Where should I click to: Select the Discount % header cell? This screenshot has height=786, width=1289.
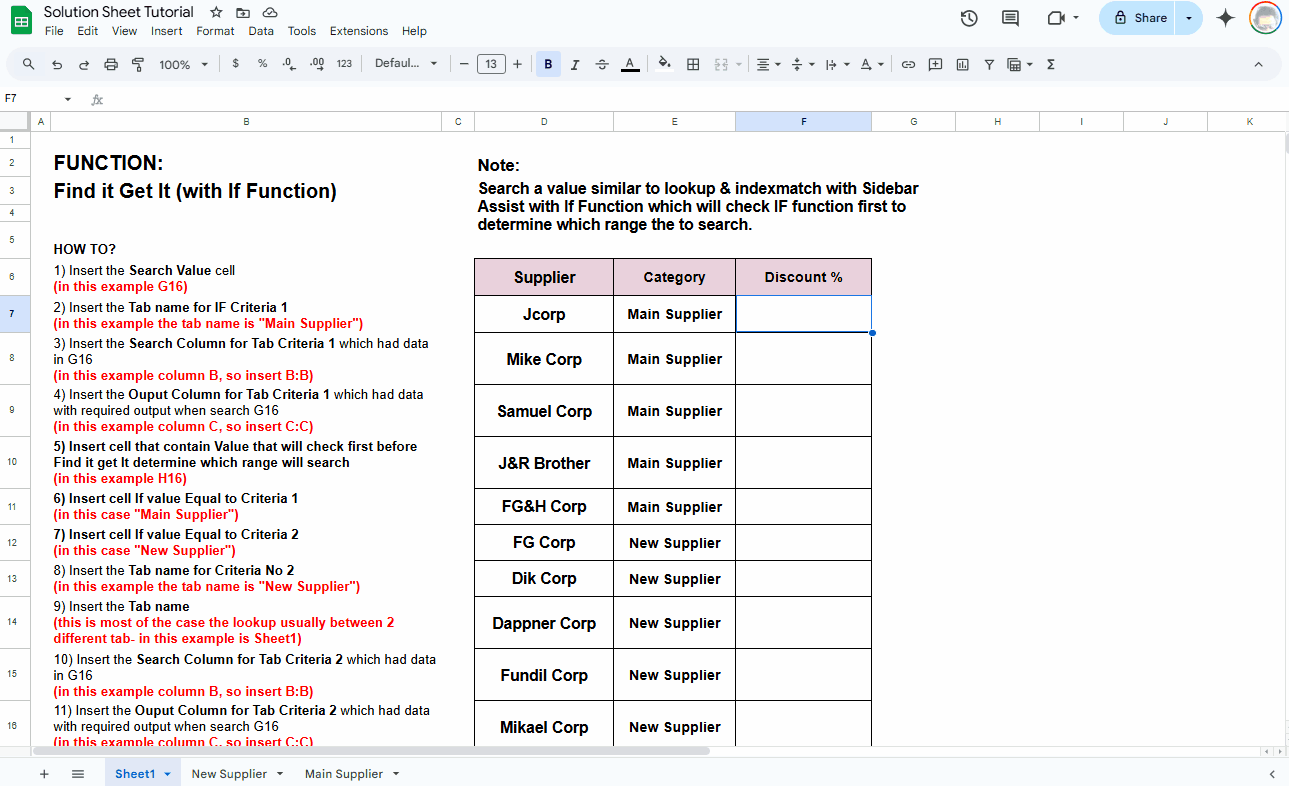point(803,277)
